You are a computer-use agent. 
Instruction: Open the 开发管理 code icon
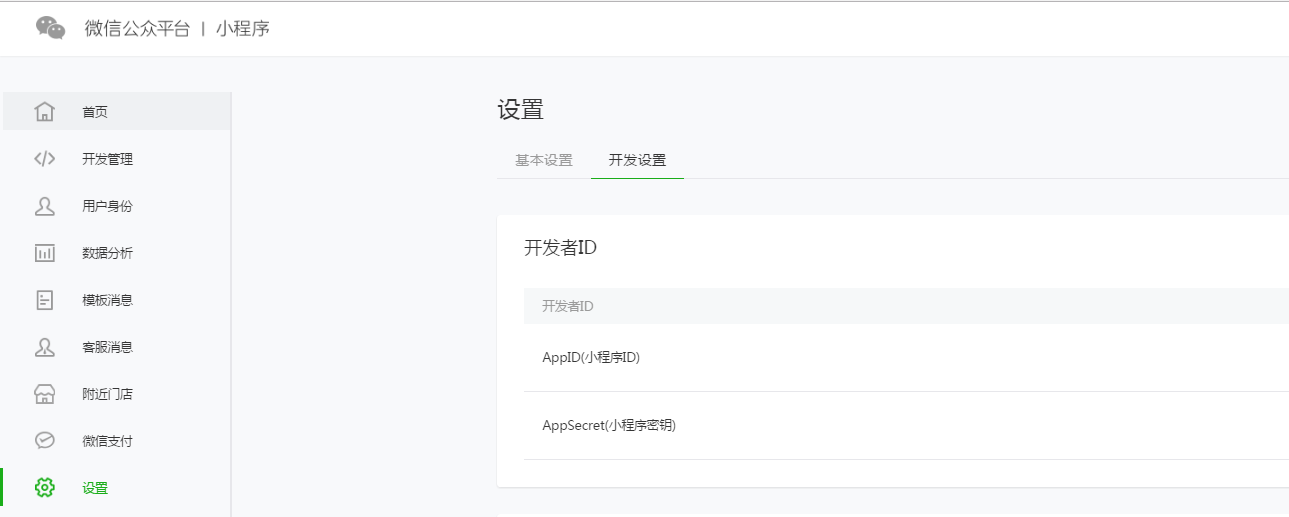[x=44, y=159]
